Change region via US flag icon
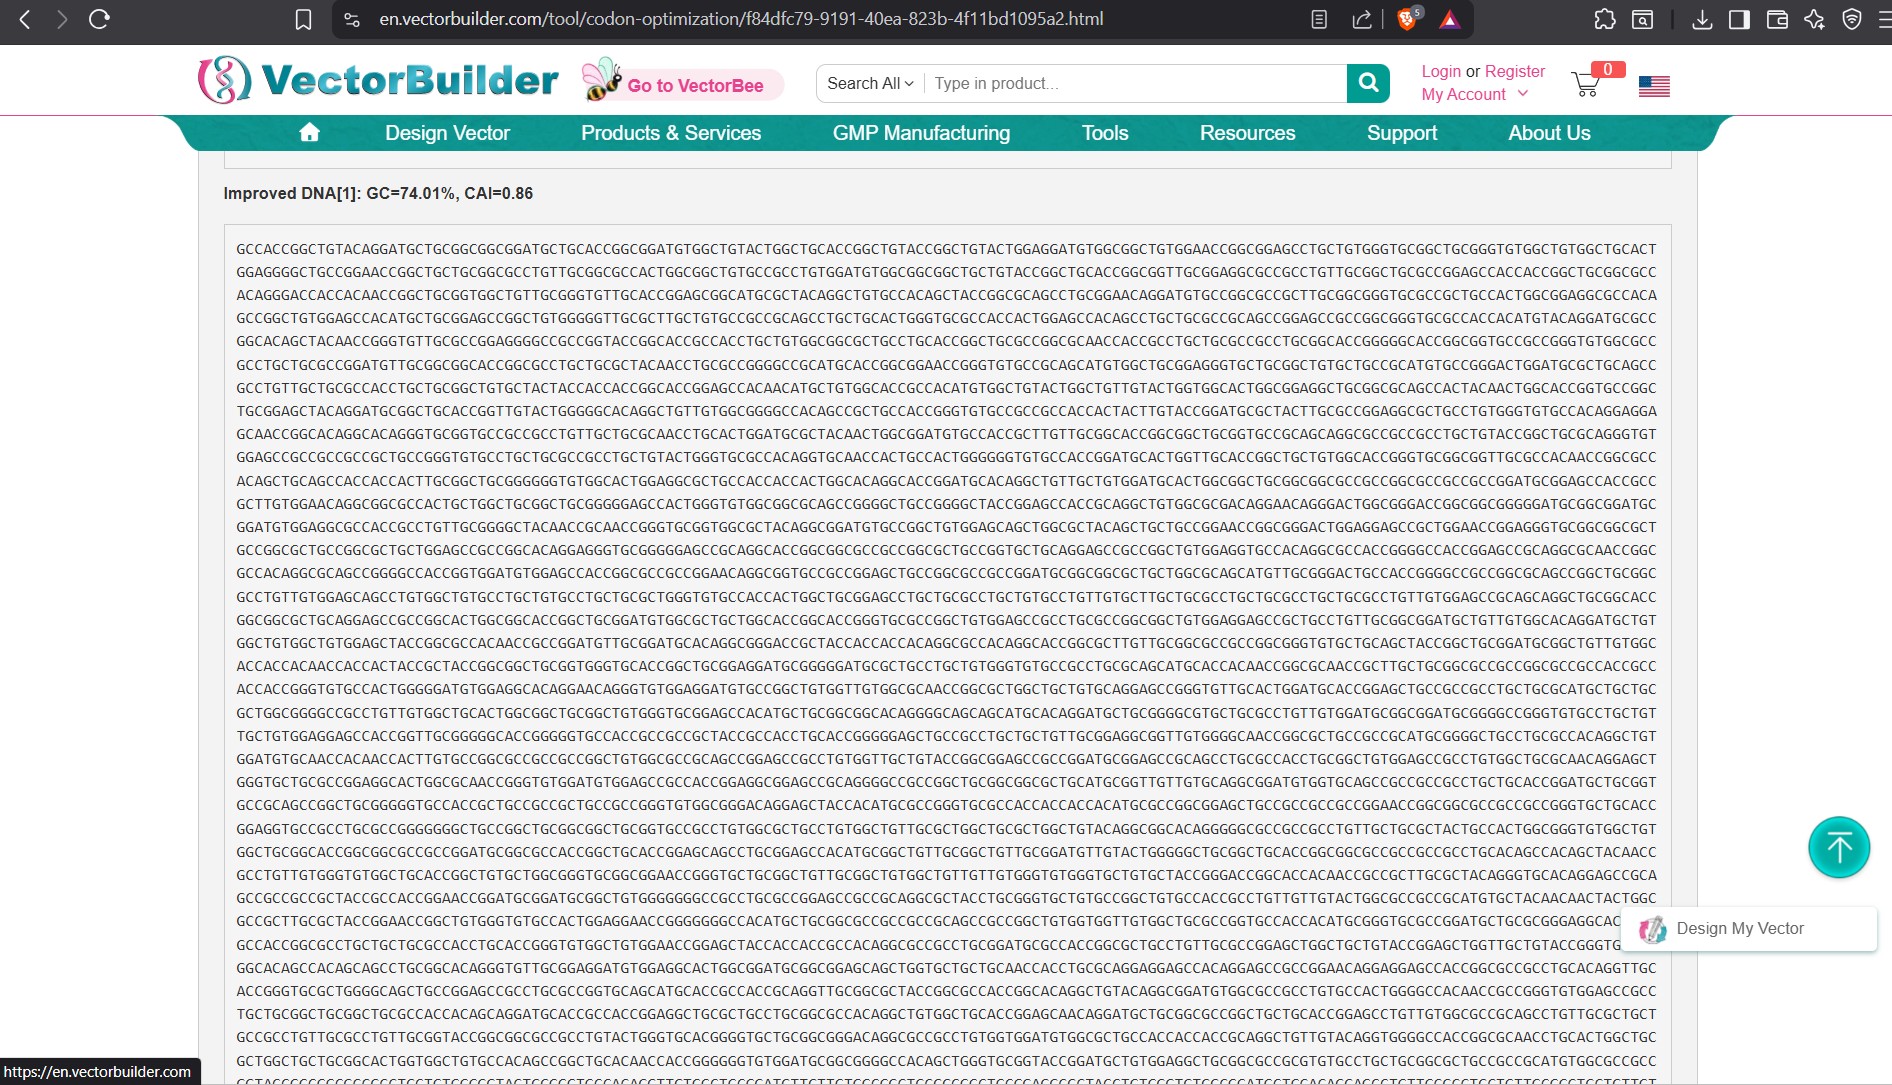Screen dimensions: 1892x1085 point(1654,87)
